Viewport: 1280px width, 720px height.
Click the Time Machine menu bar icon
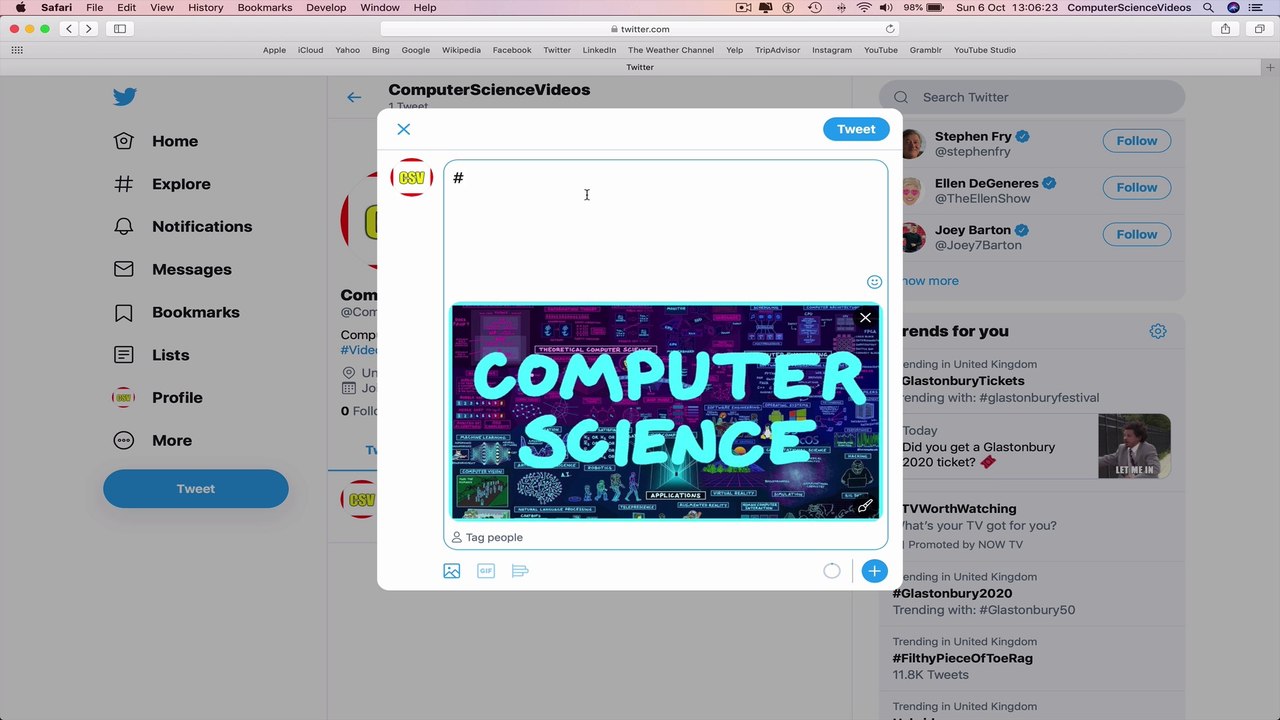pos(815,7)
